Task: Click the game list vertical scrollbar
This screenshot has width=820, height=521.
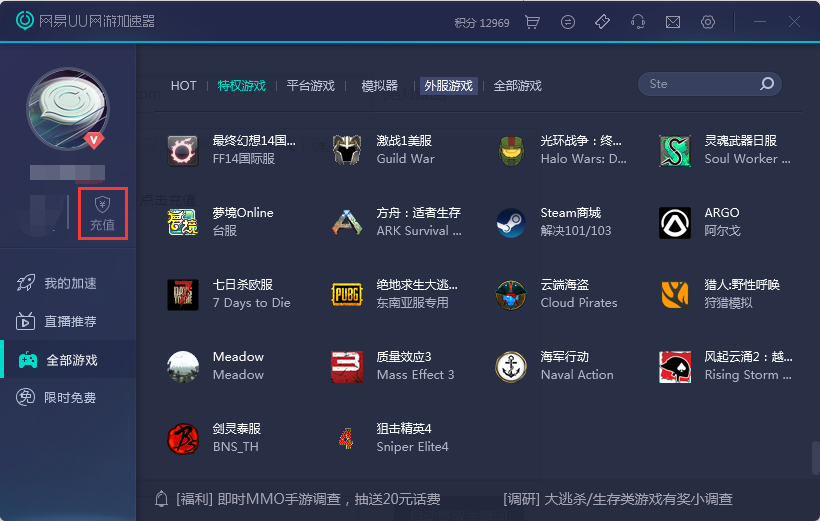Action: (x=815, y=459)
